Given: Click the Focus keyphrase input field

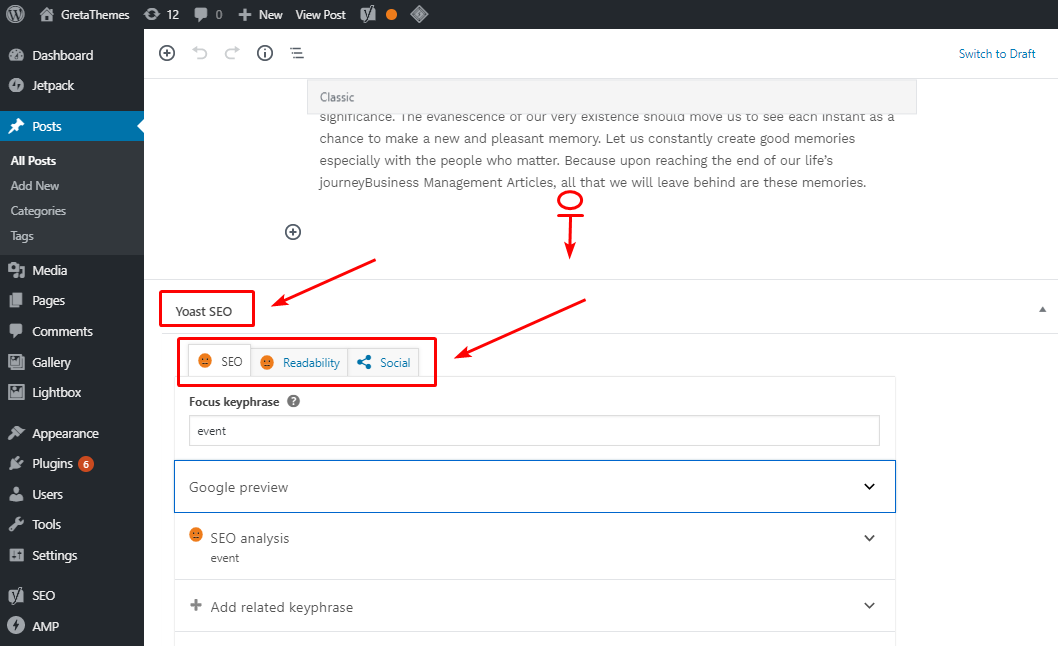Looking at the screenshot, I should 534,431.
